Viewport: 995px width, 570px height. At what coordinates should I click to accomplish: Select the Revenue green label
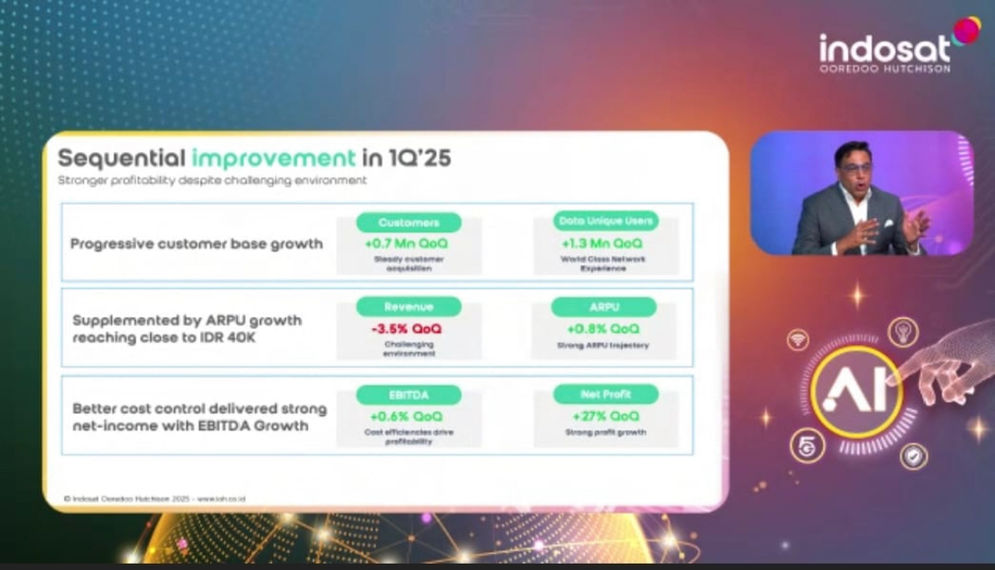[x=409, y=307]
